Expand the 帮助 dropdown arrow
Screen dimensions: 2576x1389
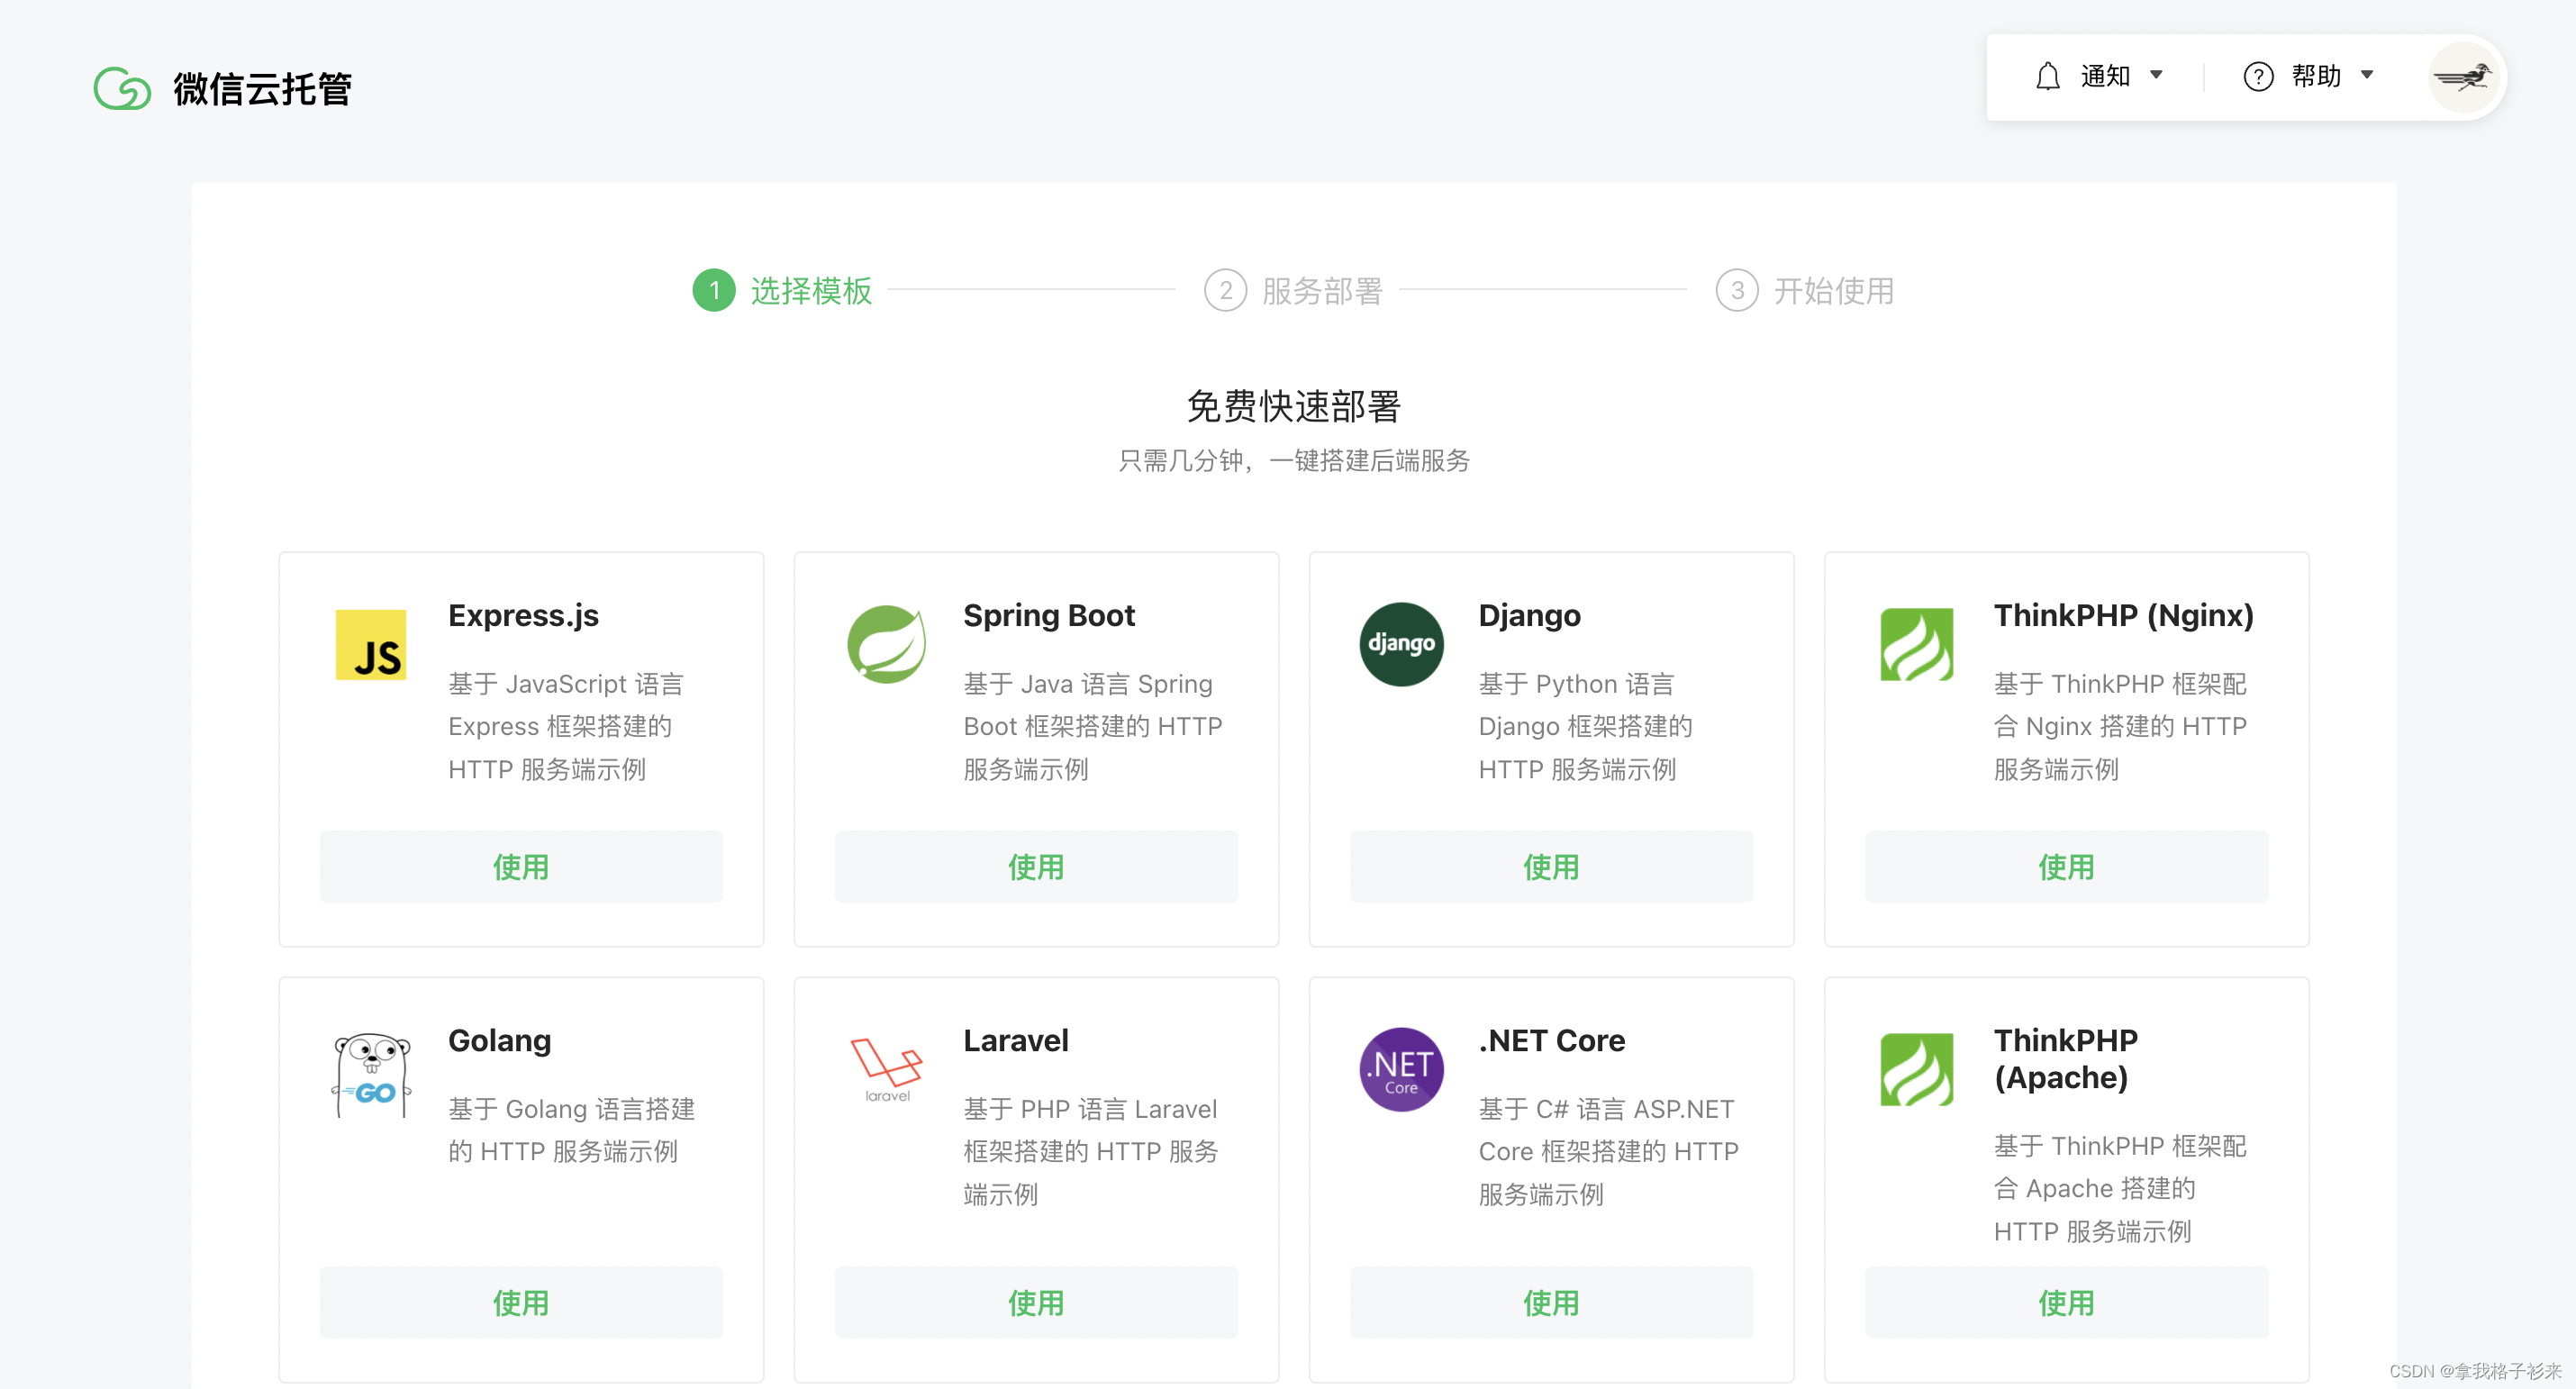[x=2367, y=75]
